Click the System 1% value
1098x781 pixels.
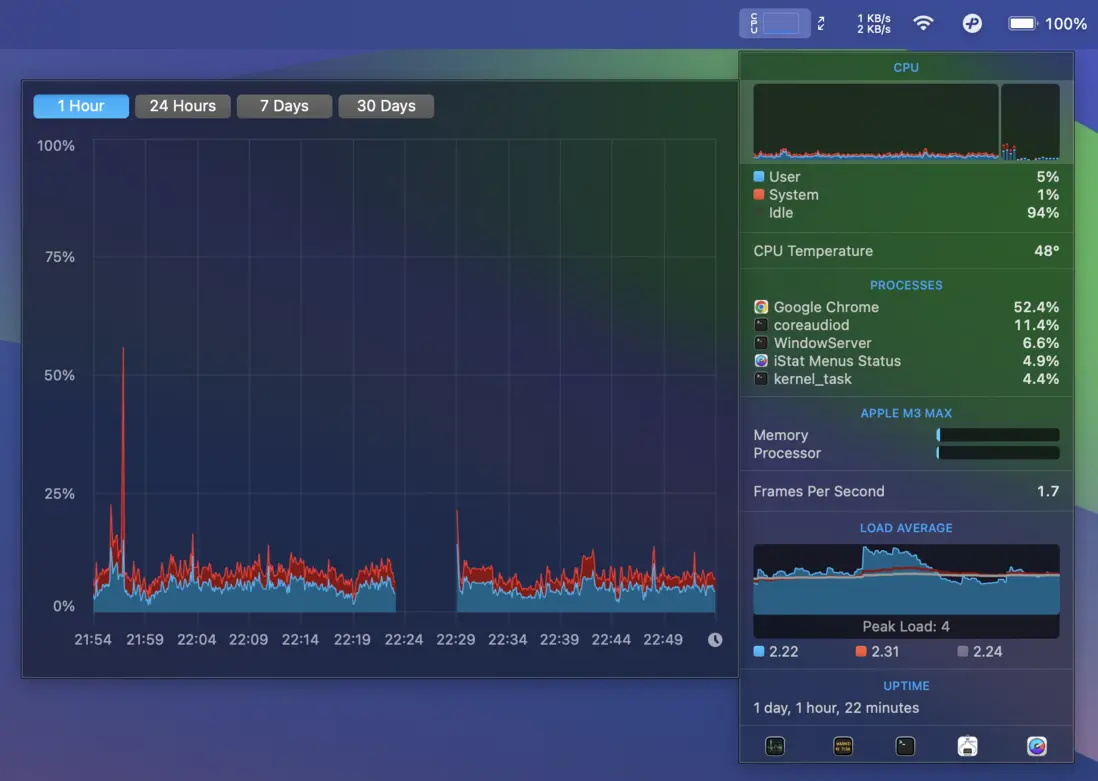click(1048, 195)
